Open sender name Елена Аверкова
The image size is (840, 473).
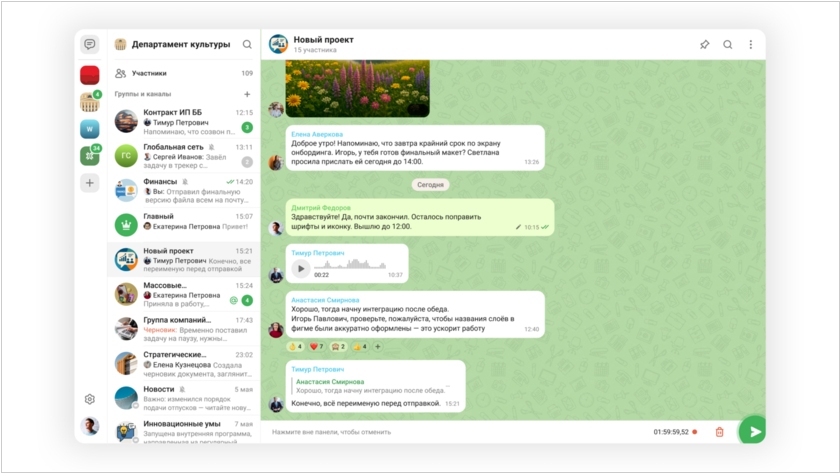[317, 134]
